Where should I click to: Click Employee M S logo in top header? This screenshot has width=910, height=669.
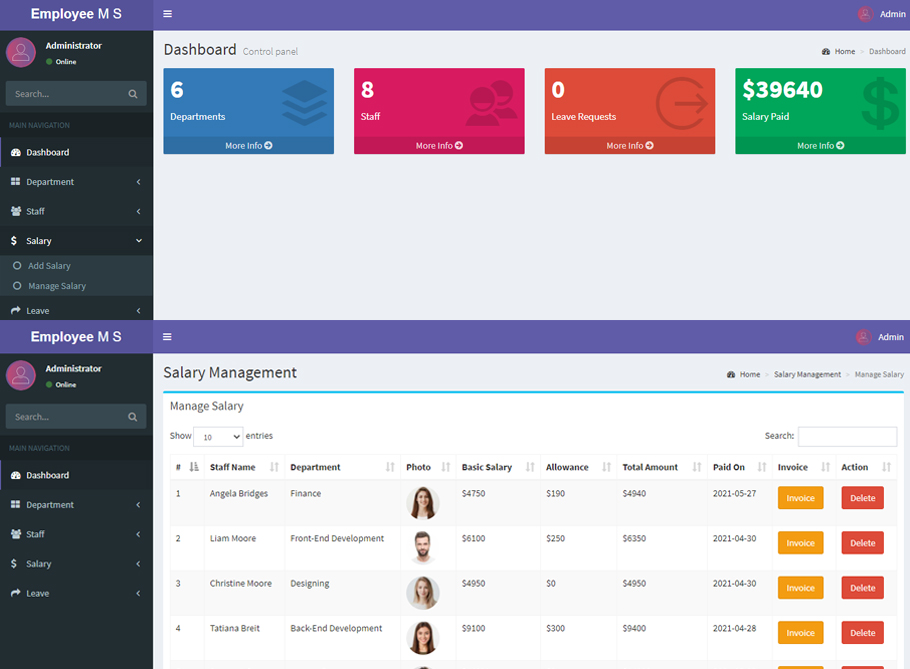pyautogui.click(x=76, y=14)
